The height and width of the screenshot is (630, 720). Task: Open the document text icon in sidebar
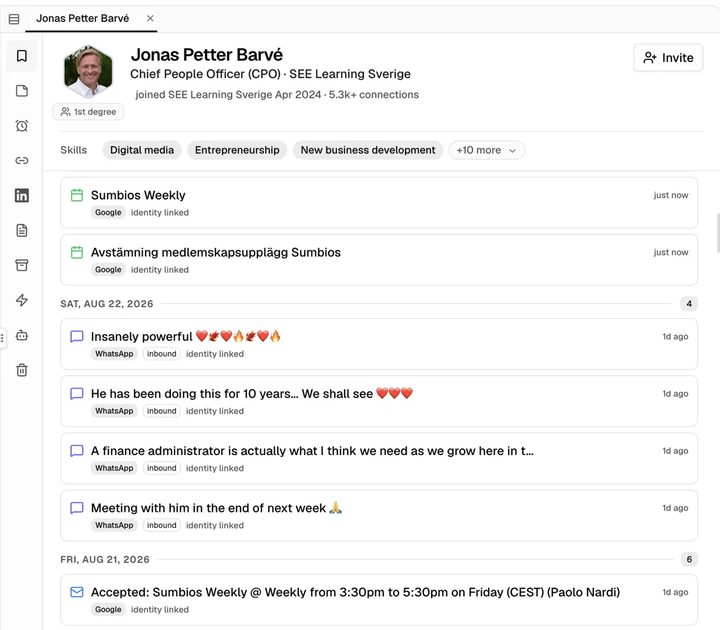[x=22, y=231]
